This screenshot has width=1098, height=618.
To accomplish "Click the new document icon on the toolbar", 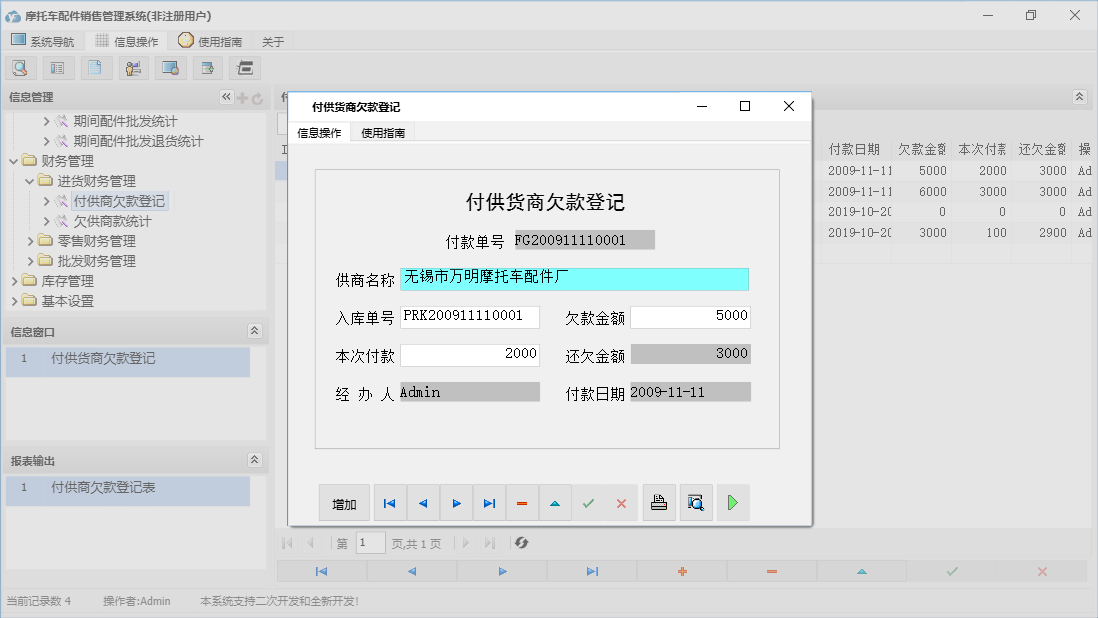I will coord(96,67).
